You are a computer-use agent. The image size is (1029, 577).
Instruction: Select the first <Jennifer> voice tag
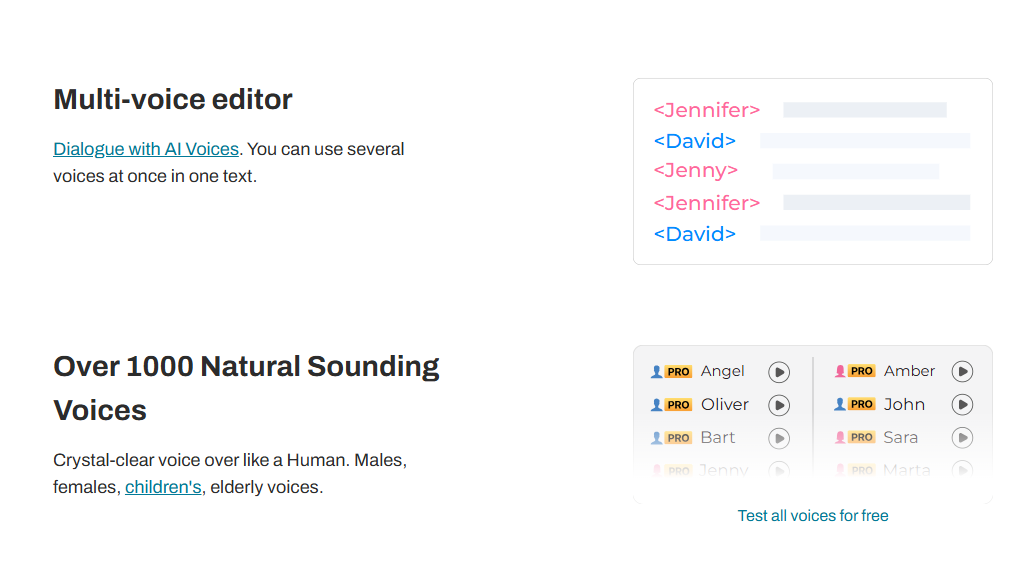(x=707, y=110)
